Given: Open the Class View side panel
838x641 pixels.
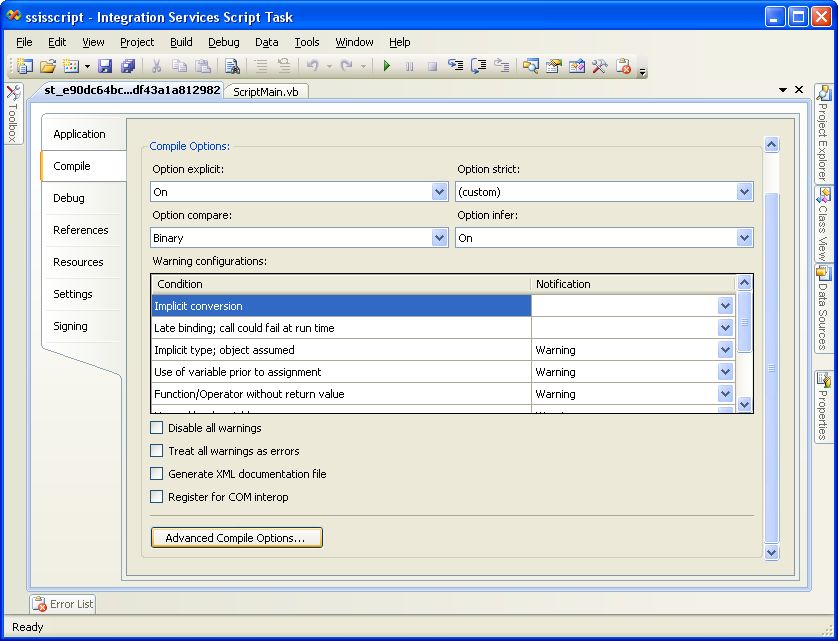Looking at the screenshot, I should tap(823, 224).
